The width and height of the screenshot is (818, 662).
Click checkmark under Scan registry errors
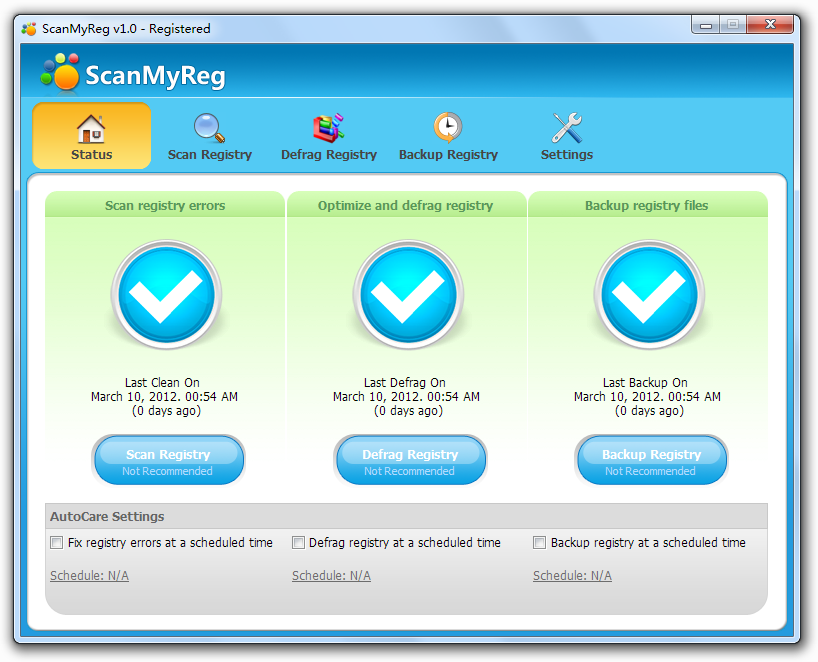[166, 295]
